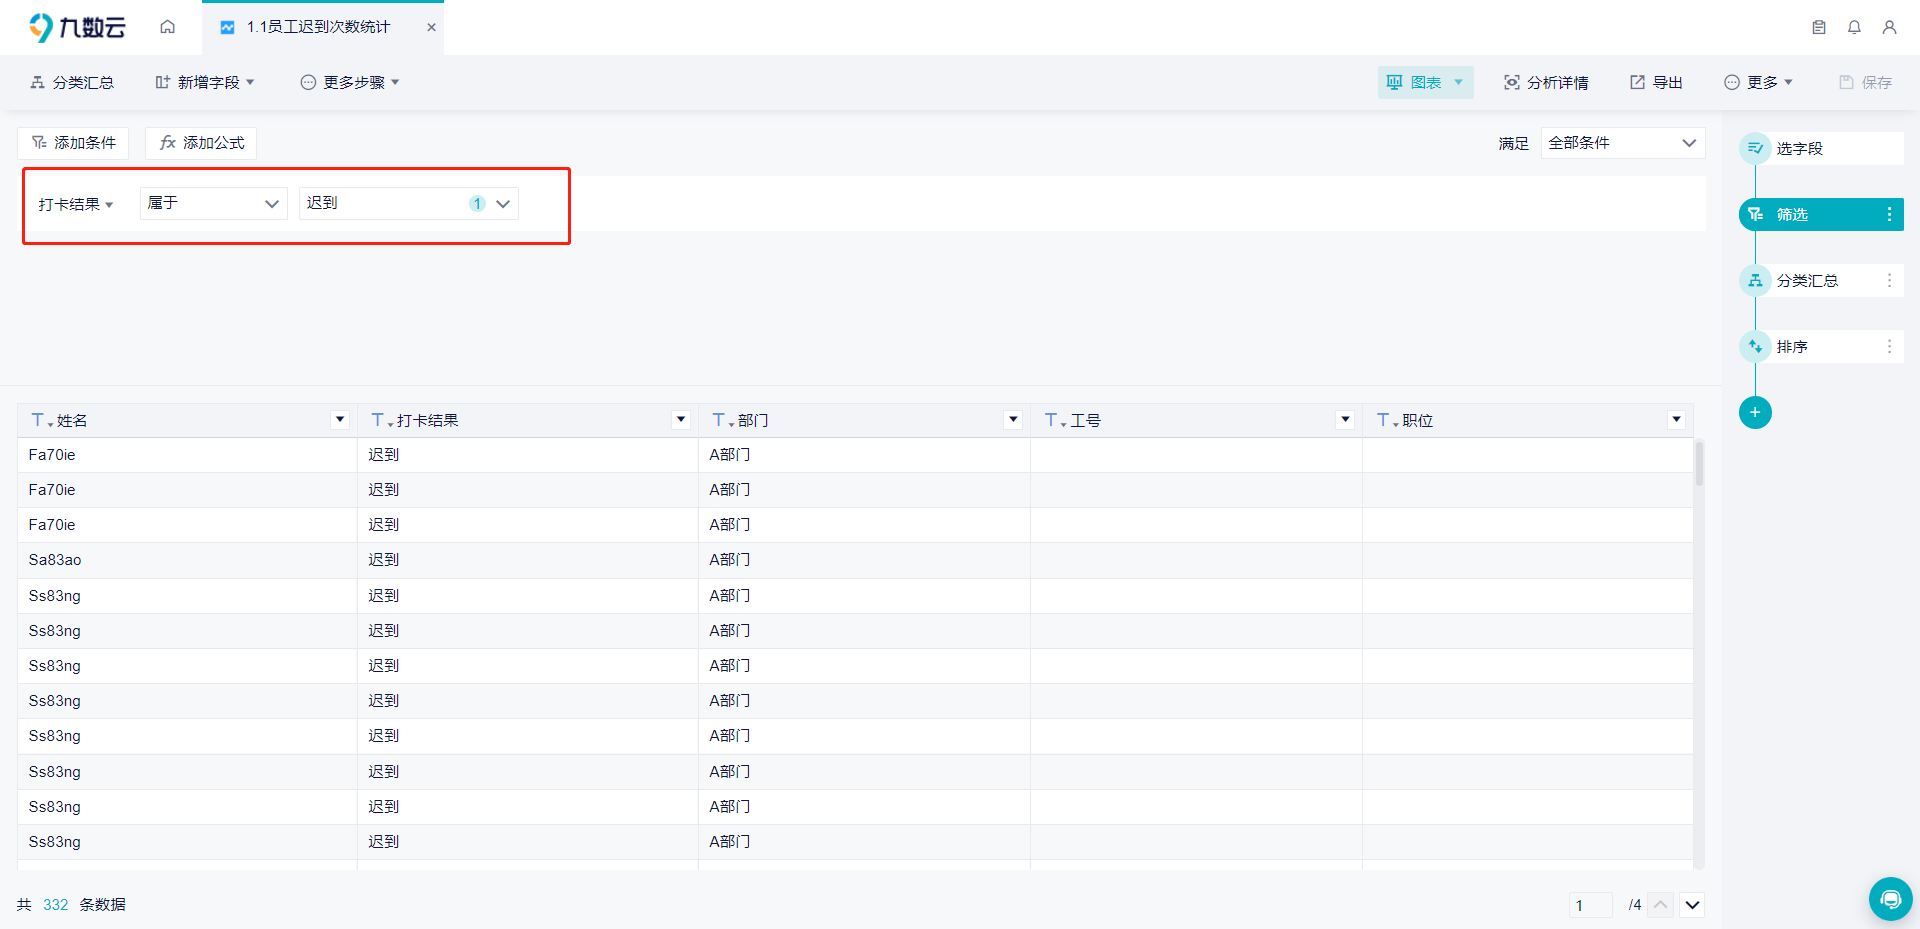Viewport: 1920px width, 929px height.
Task: Go to the home page icon
Action: [167, 27]
